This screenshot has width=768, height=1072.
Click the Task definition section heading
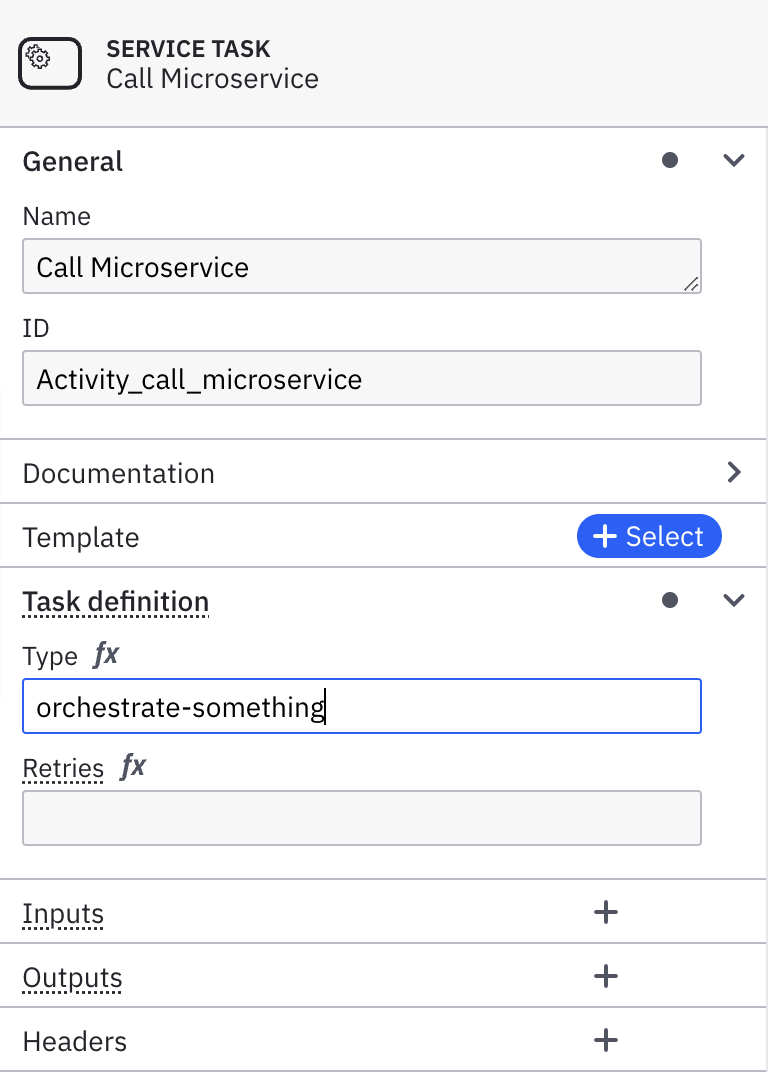pos(115,601)
